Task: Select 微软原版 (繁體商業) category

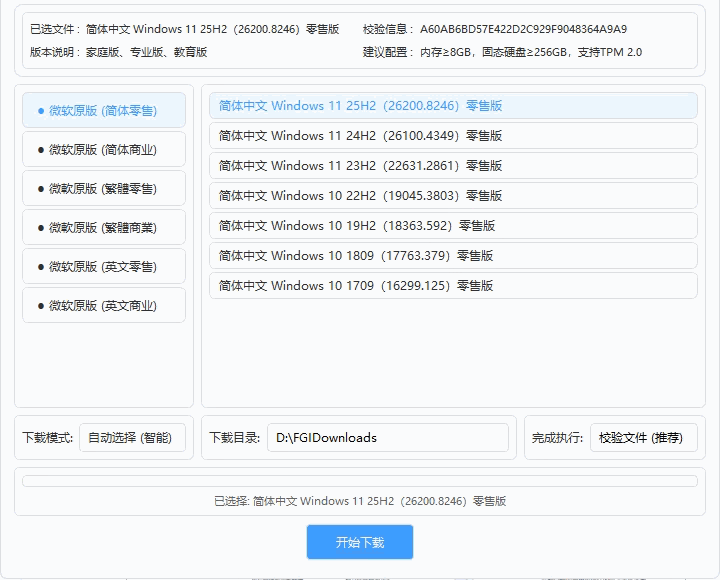Action: tap(104, 227)
